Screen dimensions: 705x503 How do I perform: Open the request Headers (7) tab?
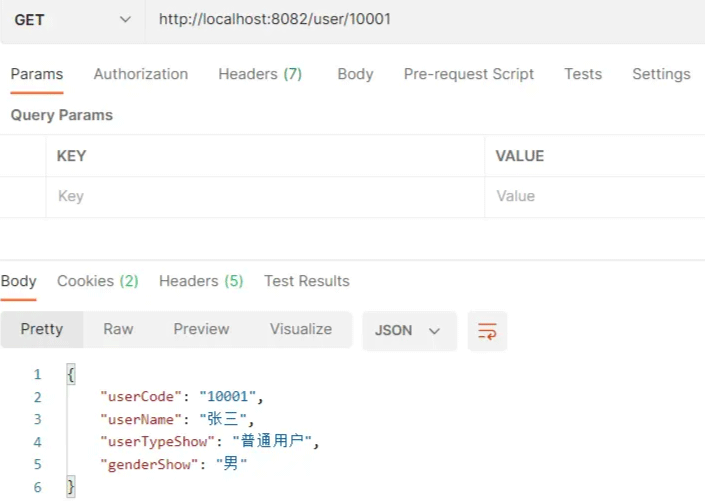point(260,74)
